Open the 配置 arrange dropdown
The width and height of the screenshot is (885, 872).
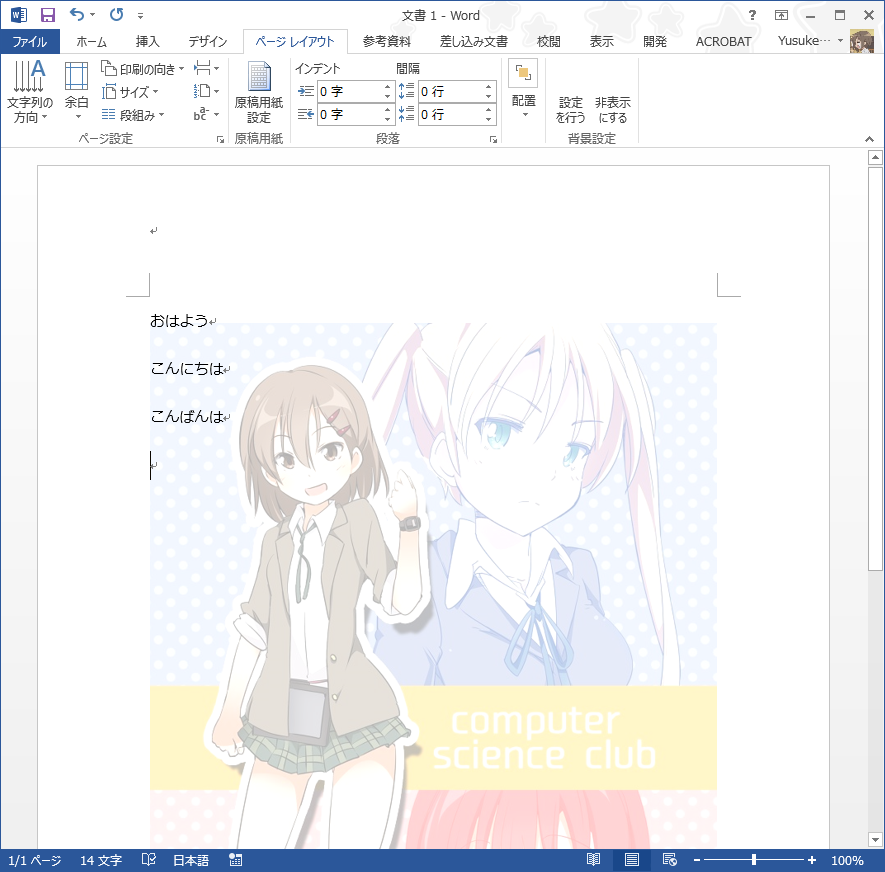pos(524,90)
